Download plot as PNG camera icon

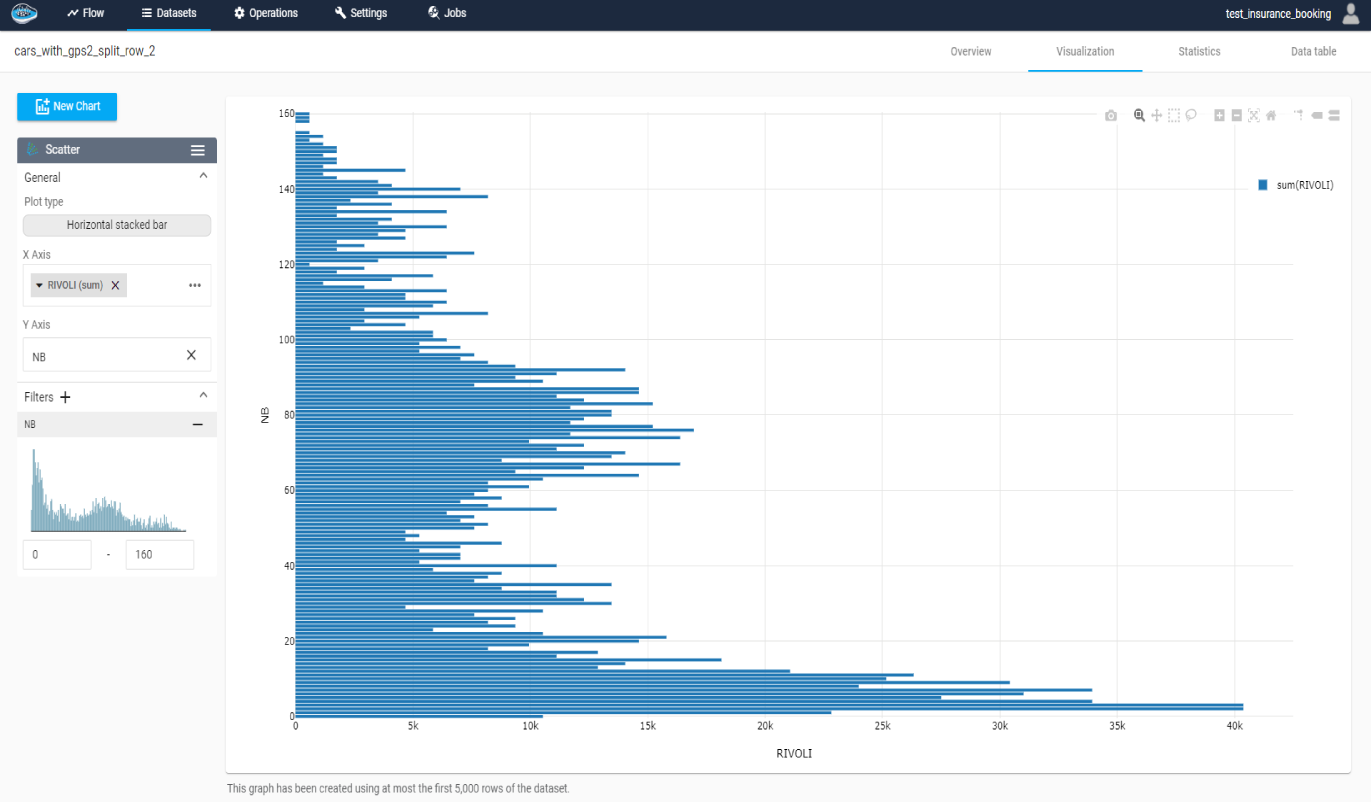coord(1110,116)
